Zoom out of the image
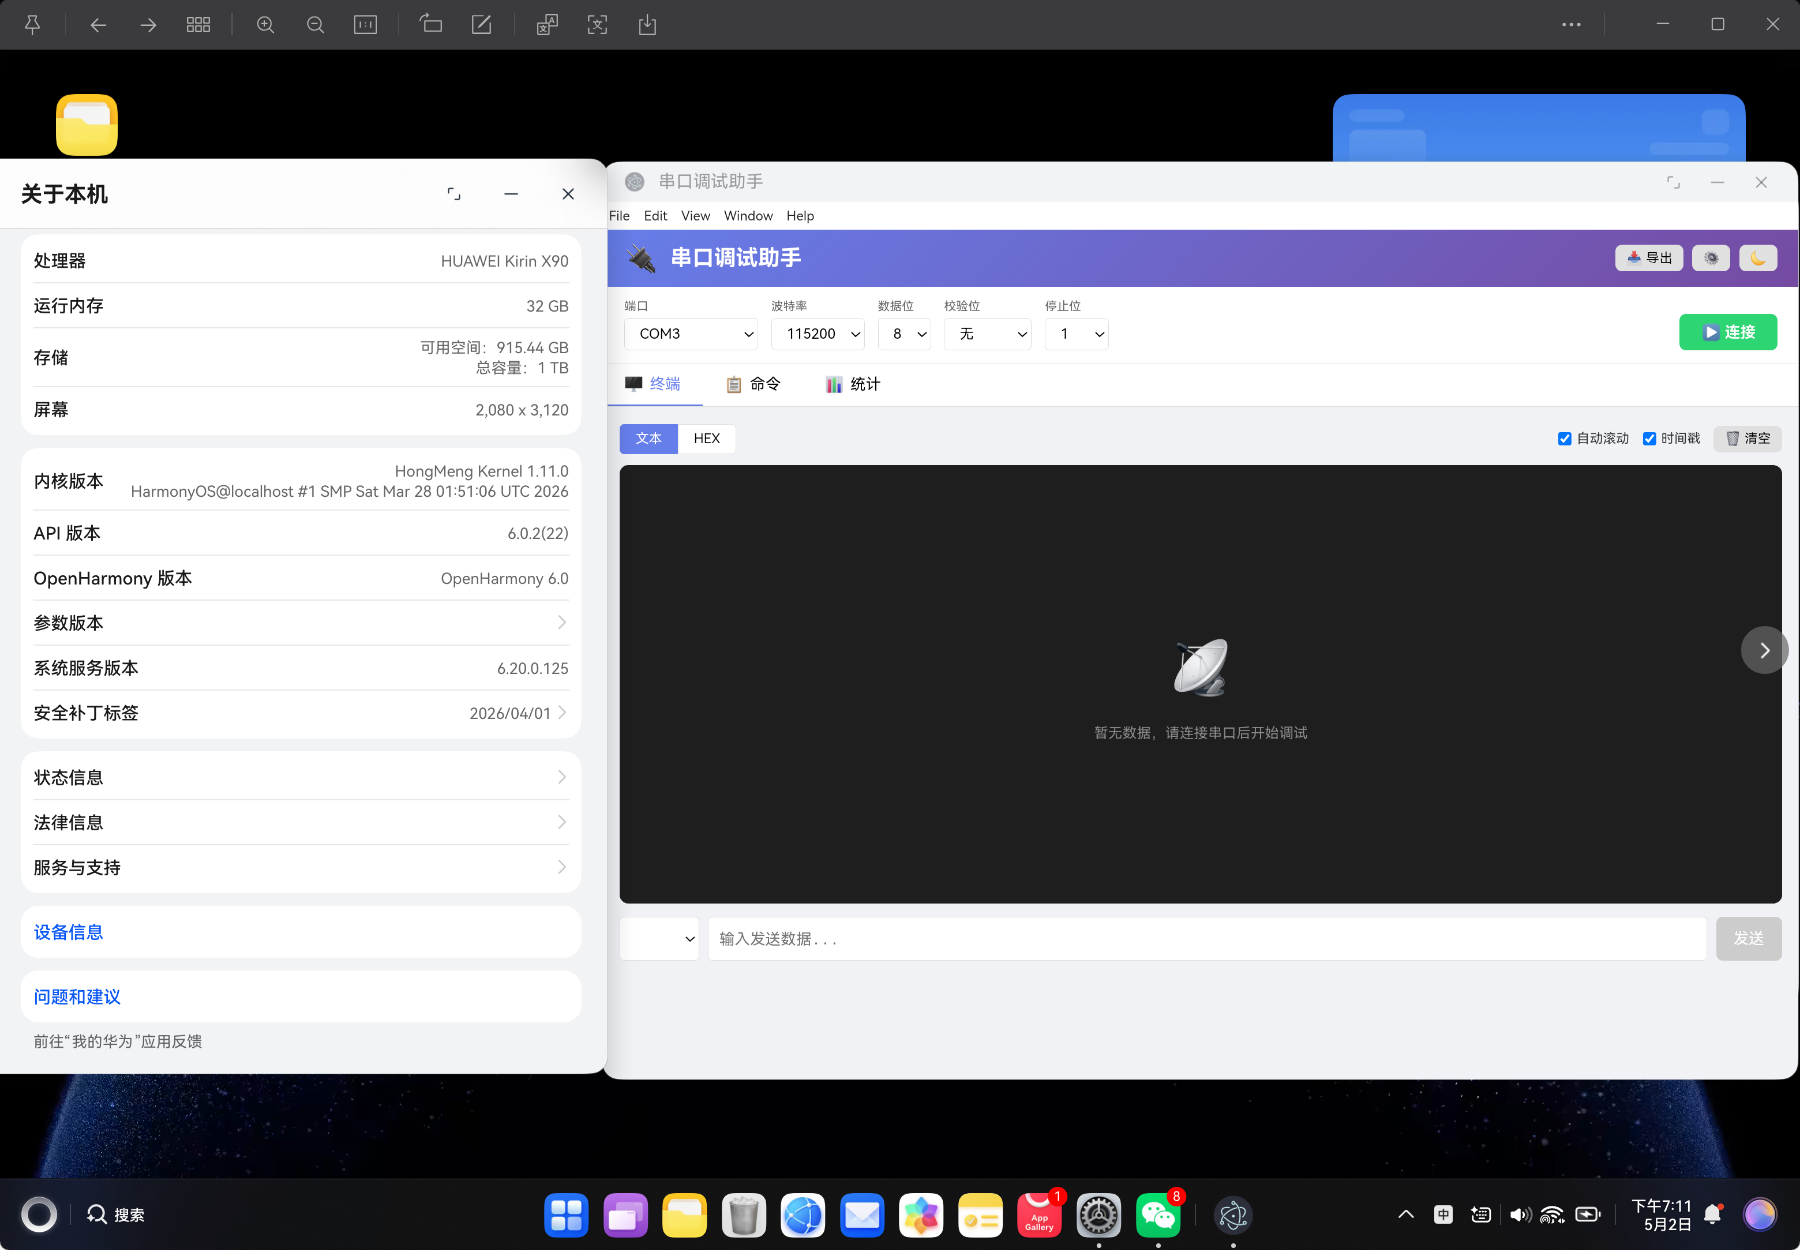Viewport: 1800px width, 1250px height. [315, 25]
